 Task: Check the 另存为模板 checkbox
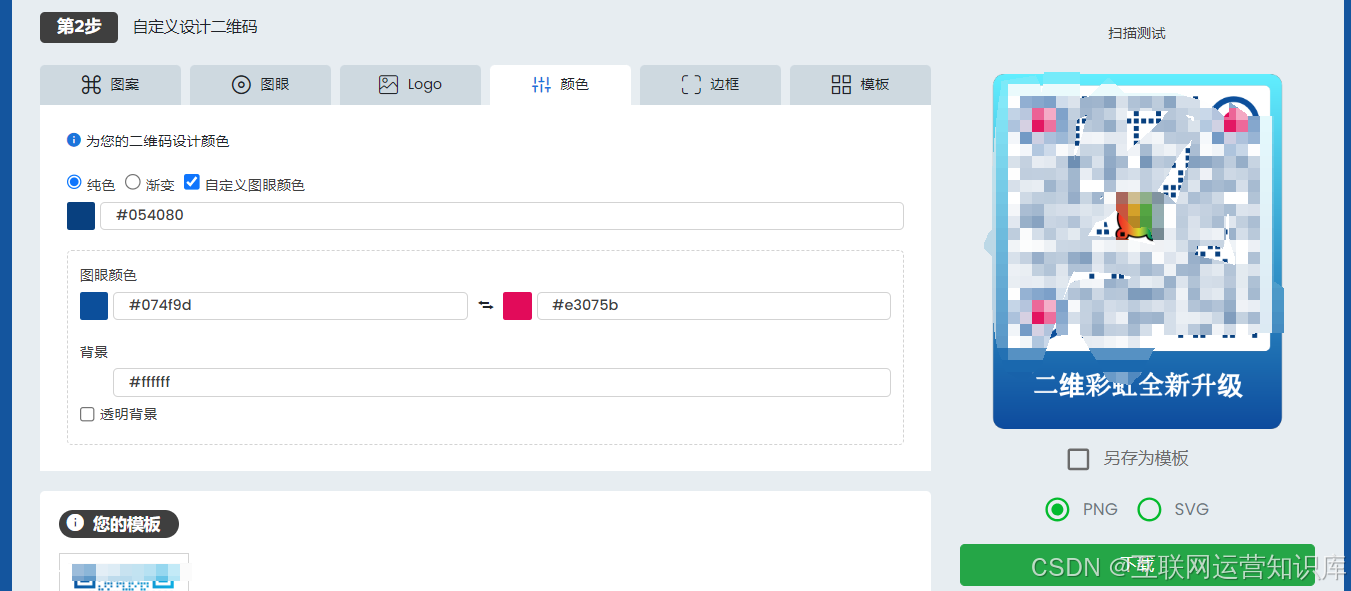tap(1078, 459)
